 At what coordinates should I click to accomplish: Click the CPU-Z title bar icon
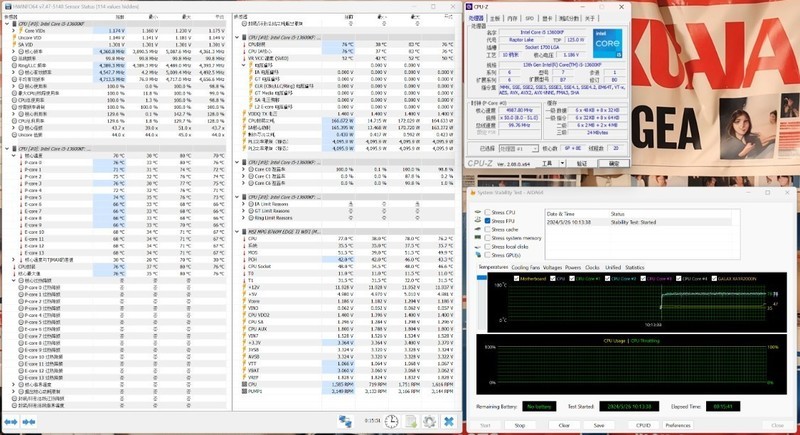click(472, 6)
